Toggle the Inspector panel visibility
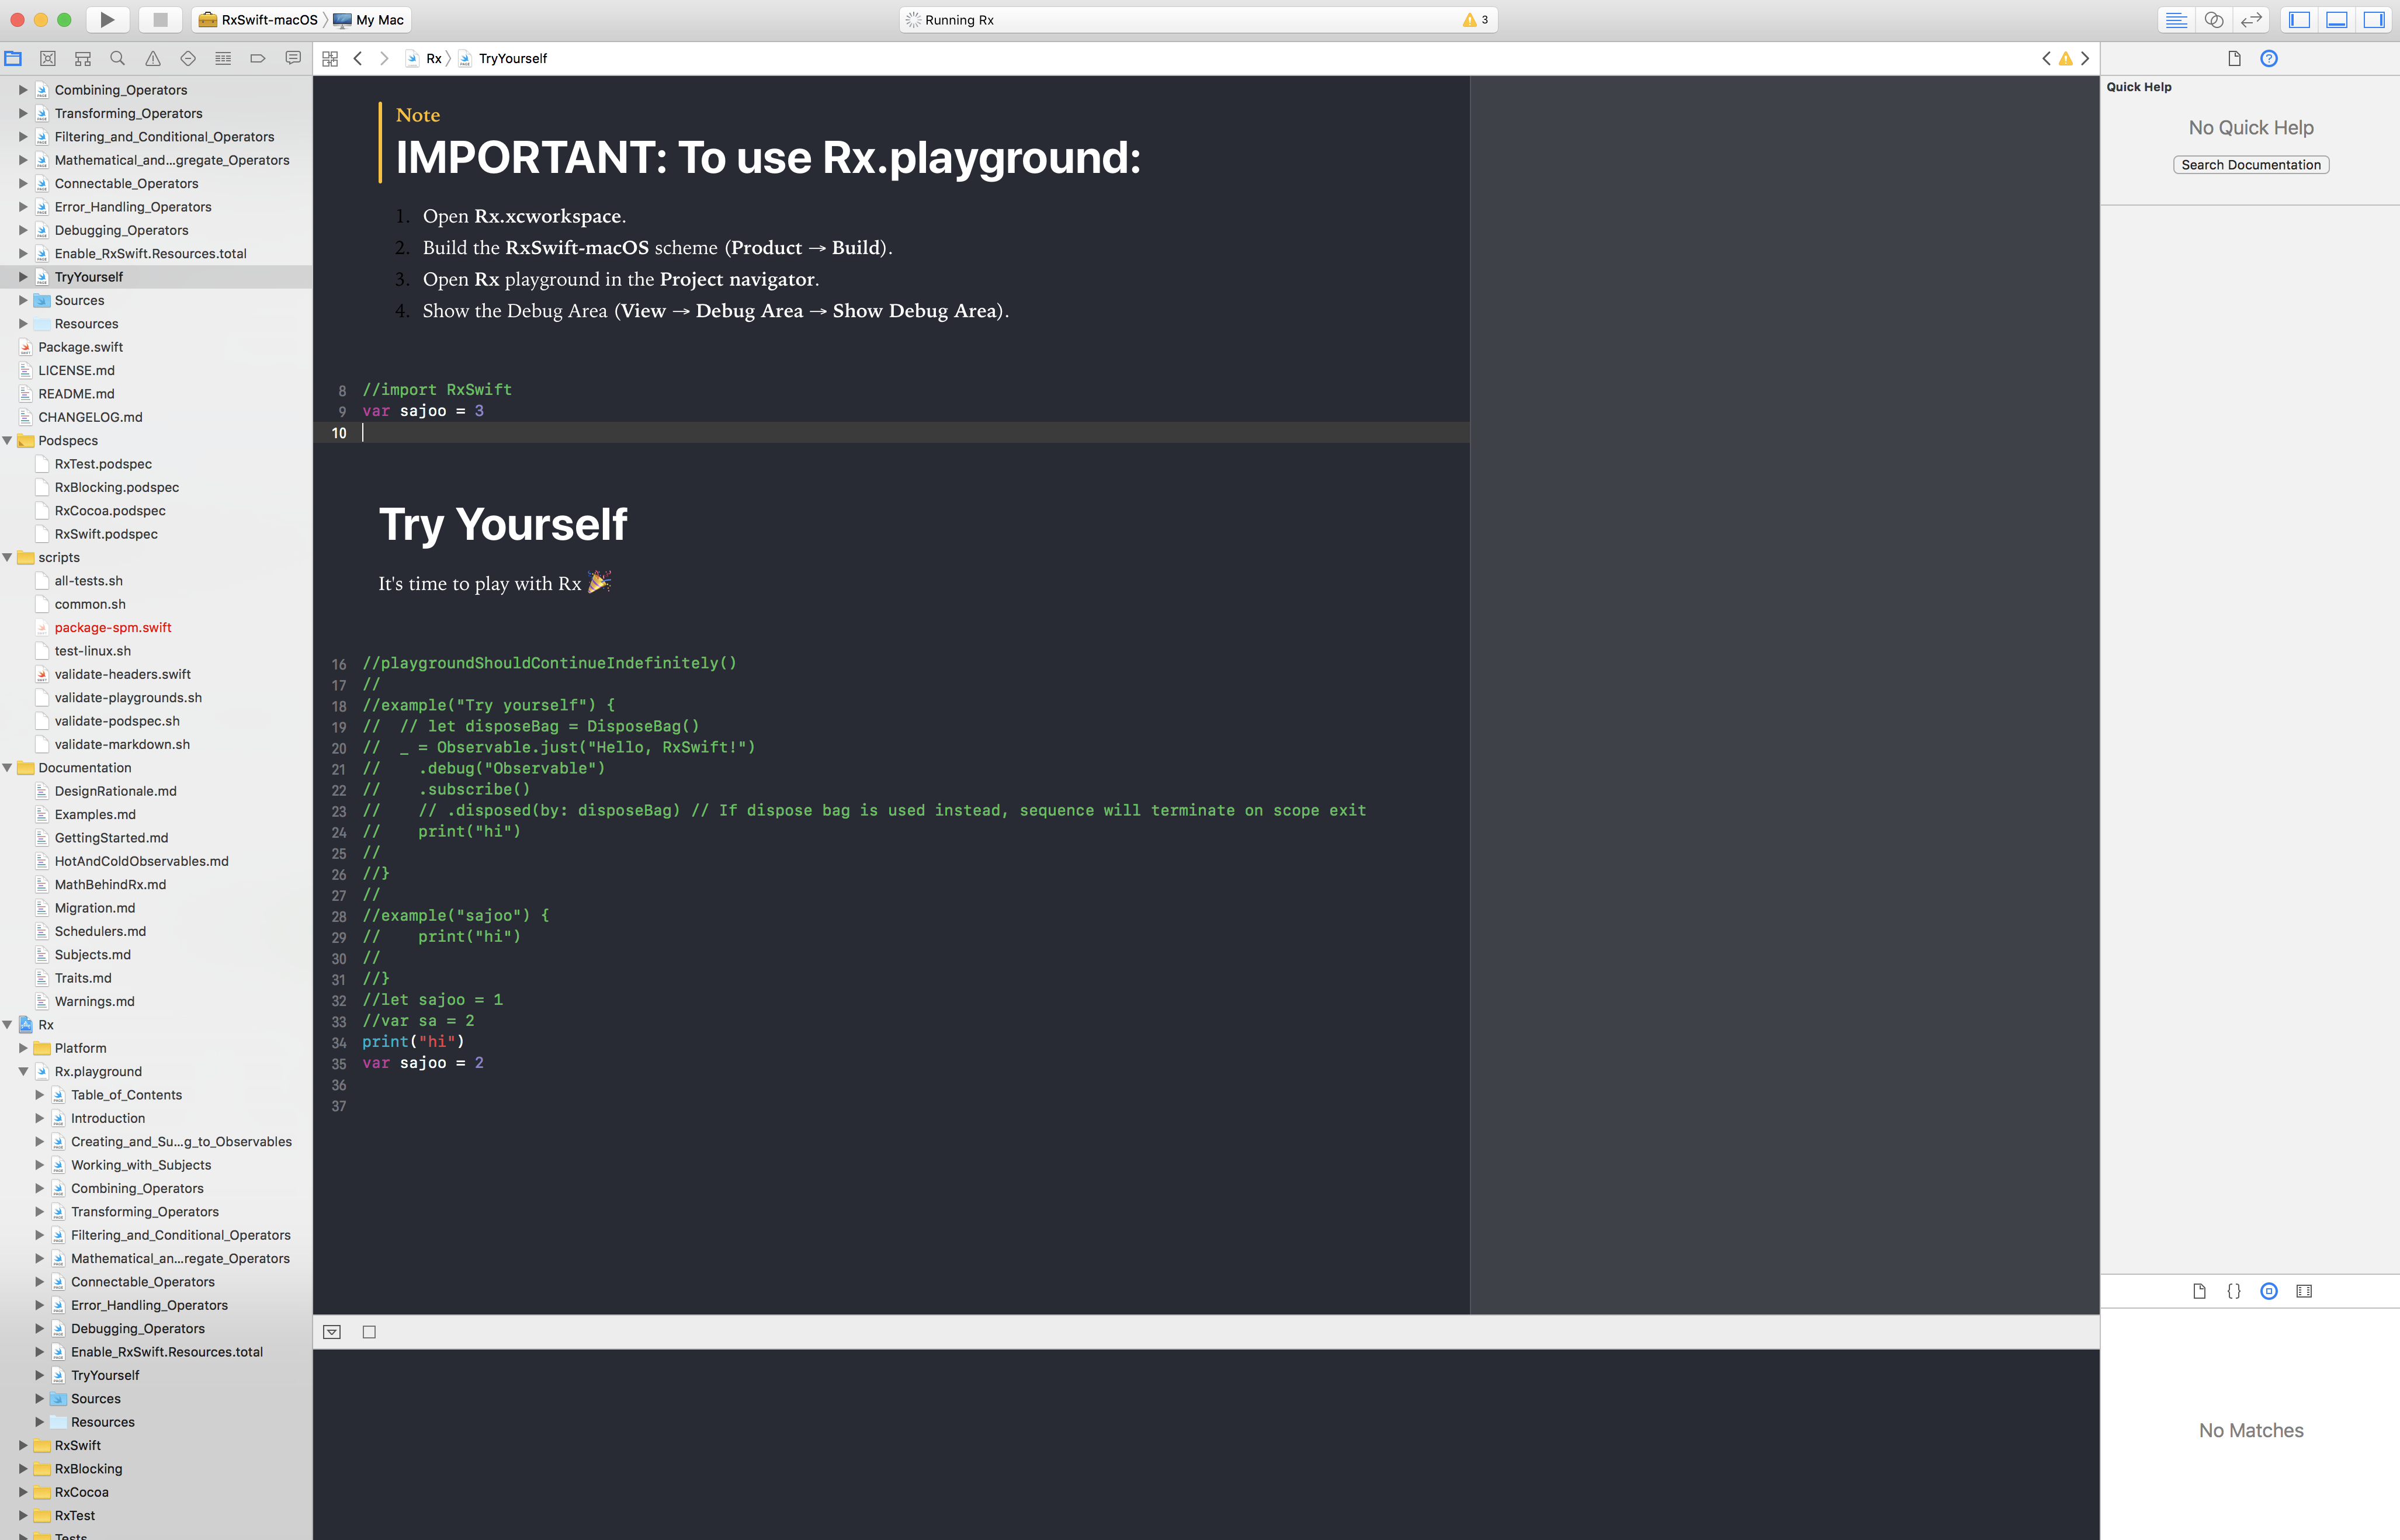Image resolution: width=2400 pixels, height=1540 pixels. pyautogui.click(x=2374, y=19)
